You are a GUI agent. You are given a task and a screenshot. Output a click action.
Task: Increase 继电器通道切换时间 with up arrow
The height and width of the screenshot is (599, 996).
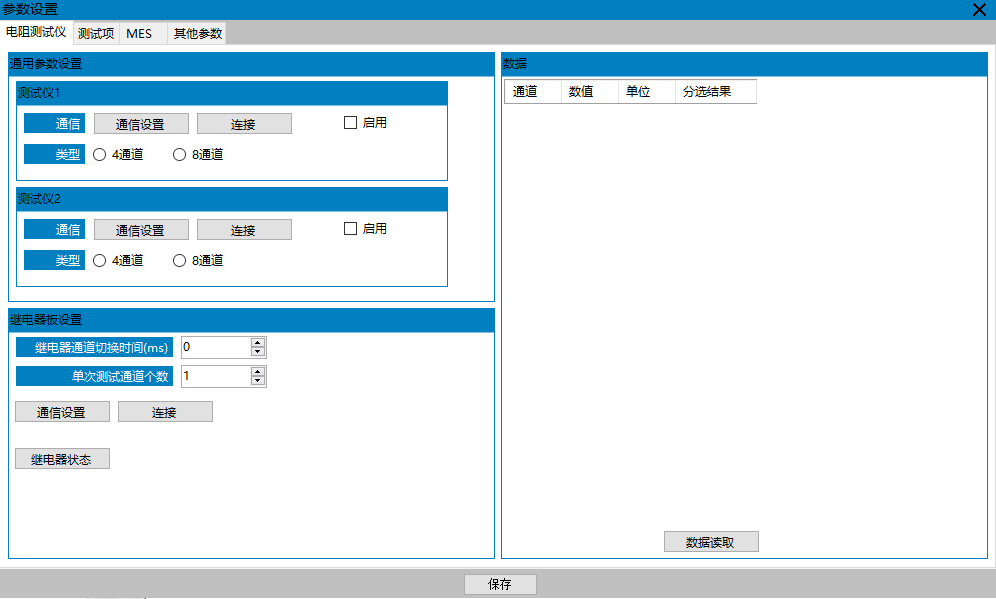tap(257, 342)
